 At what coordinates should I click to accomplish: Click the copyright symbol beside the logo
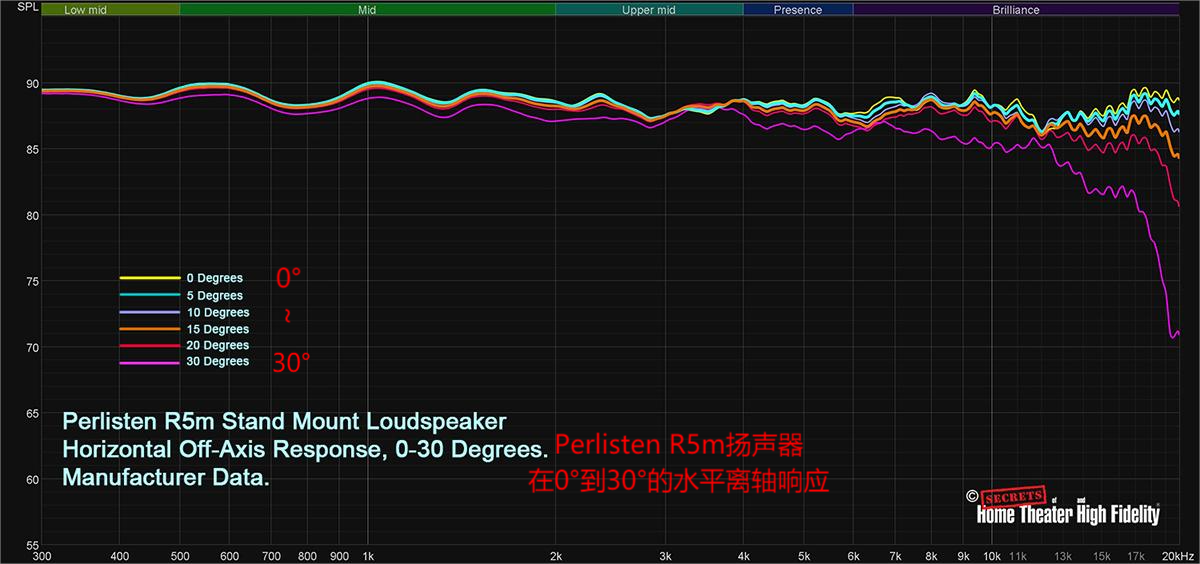[971, 495]
